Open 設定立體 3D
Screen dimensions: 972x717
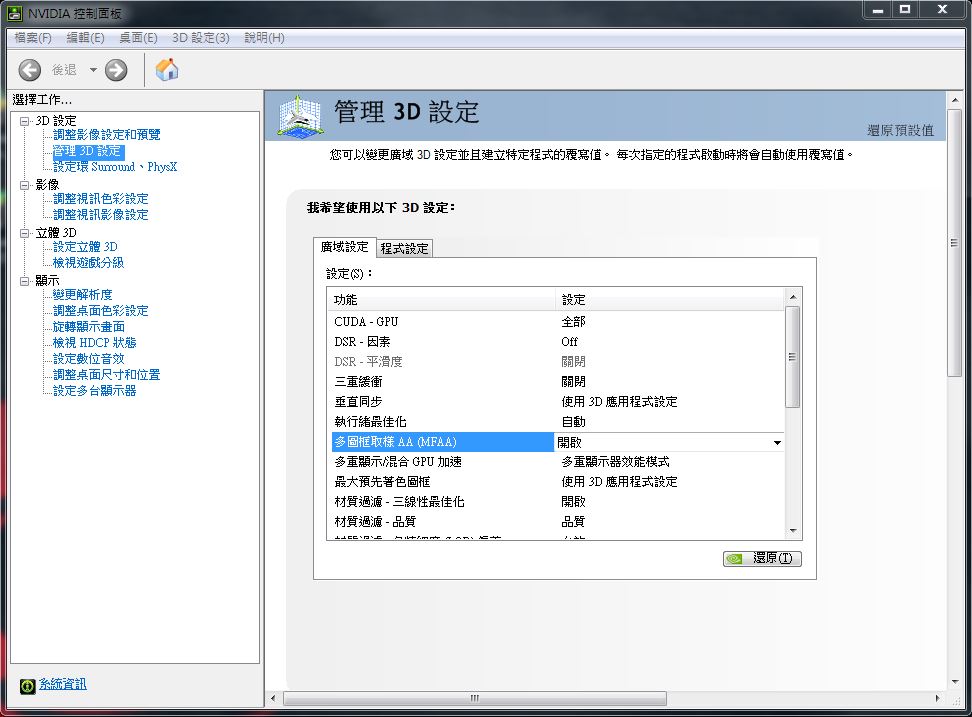point(85,247)
